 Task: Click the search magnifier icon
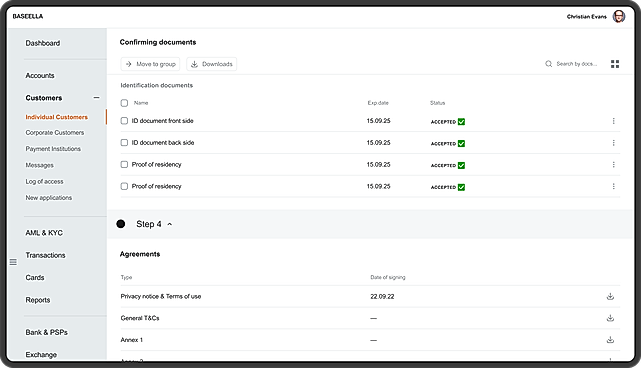pos(549,64)
